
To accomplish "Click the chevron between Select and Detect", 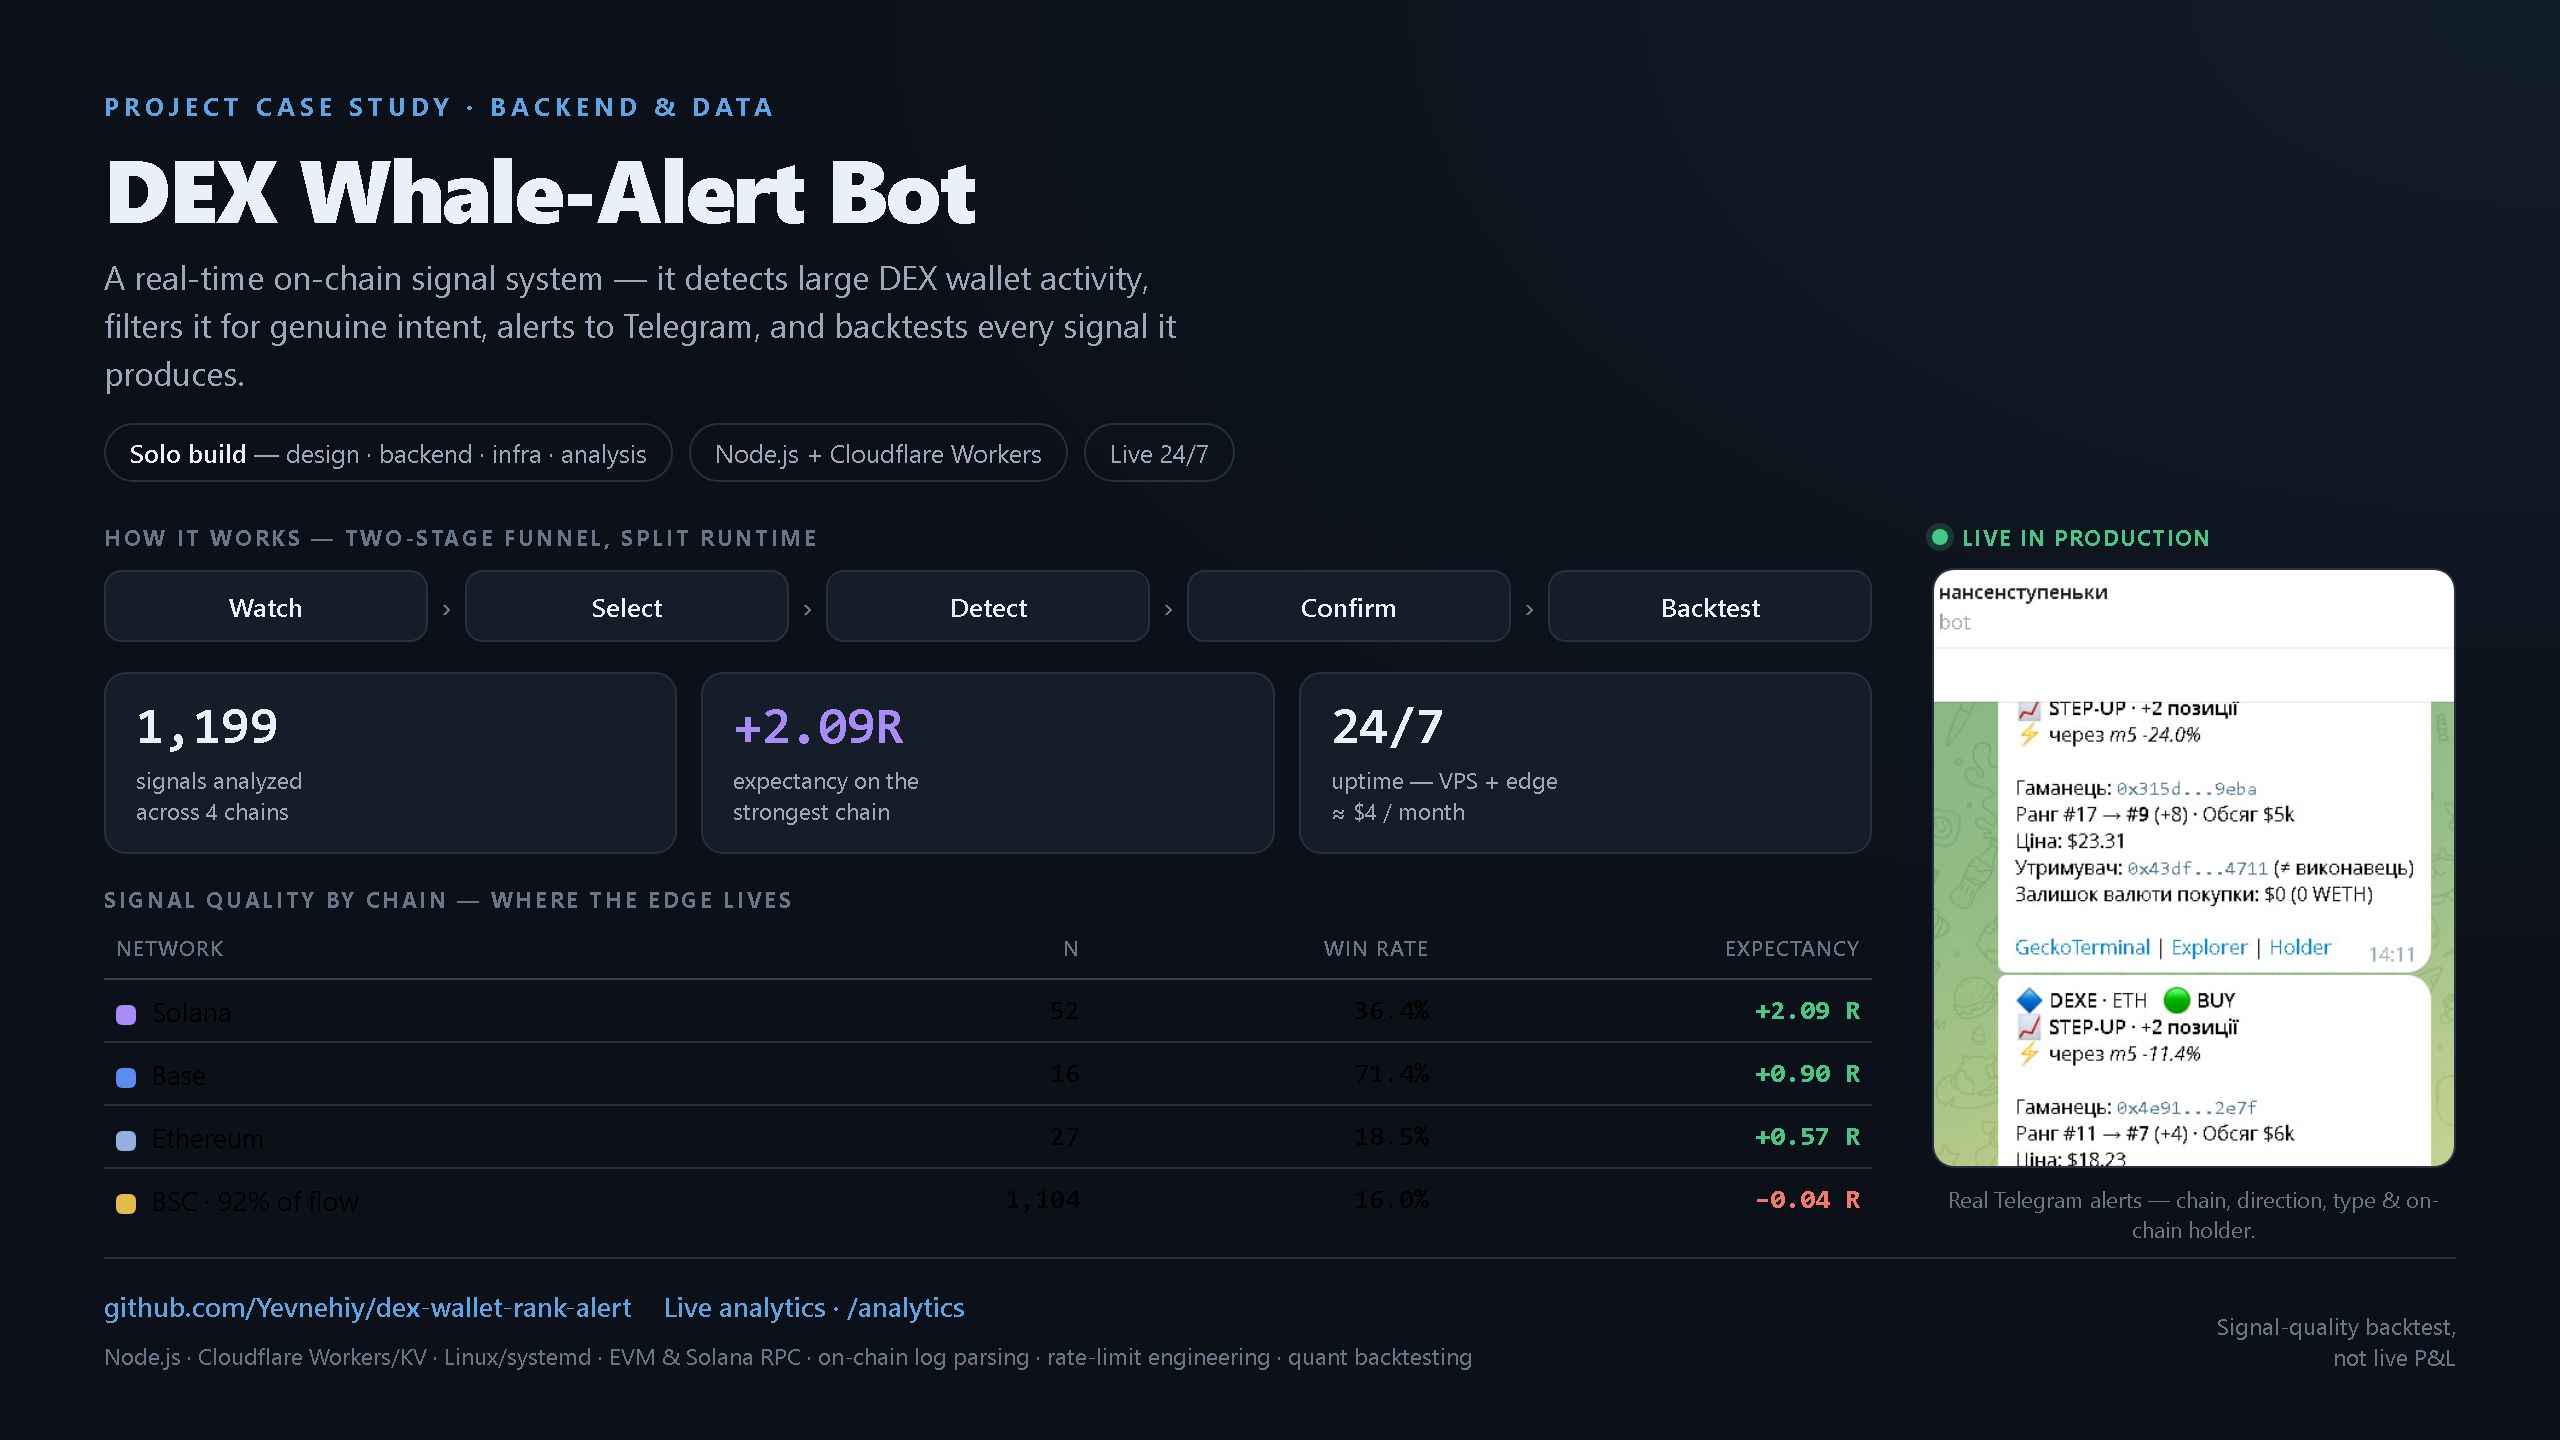I will click(807, 609).
